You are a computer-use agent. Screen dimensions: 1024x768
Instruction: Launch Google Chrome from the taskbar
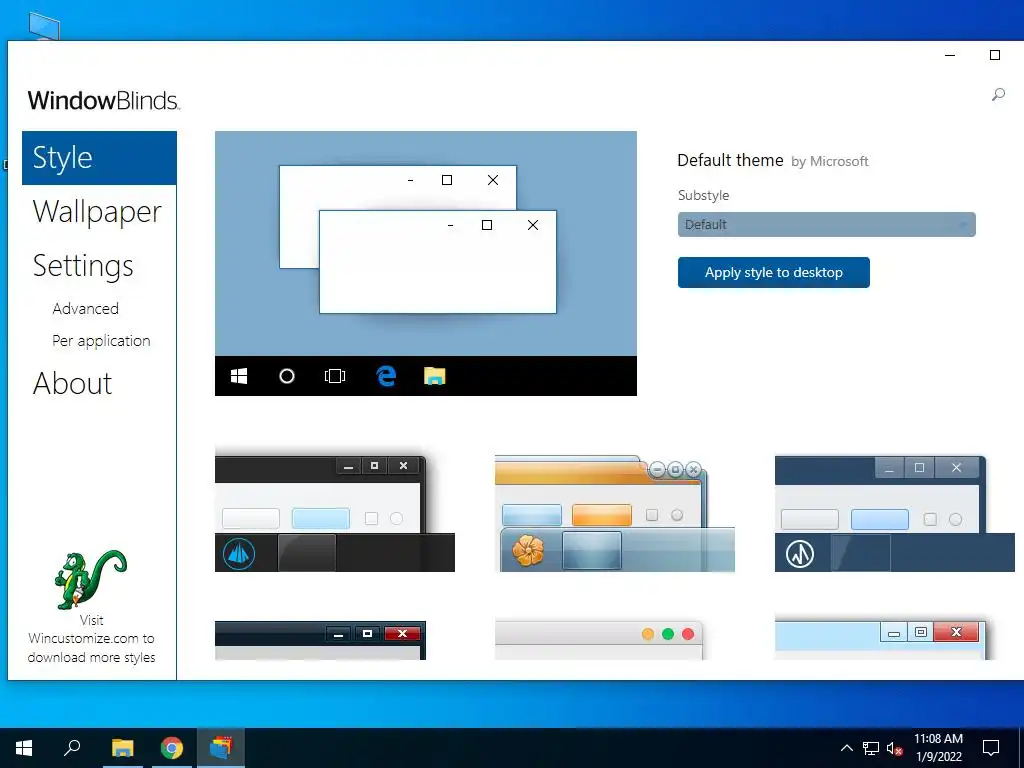[172, 748]
